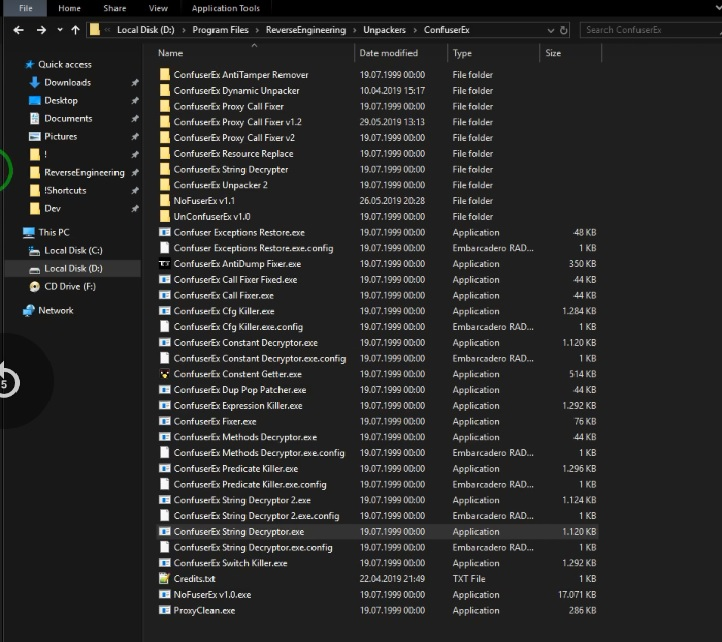This screenshot has height=642, width=722.
Task: Expand chevron after Unpackers in breadcrumb
Action: pyautogui.click(x=415, y=30)
